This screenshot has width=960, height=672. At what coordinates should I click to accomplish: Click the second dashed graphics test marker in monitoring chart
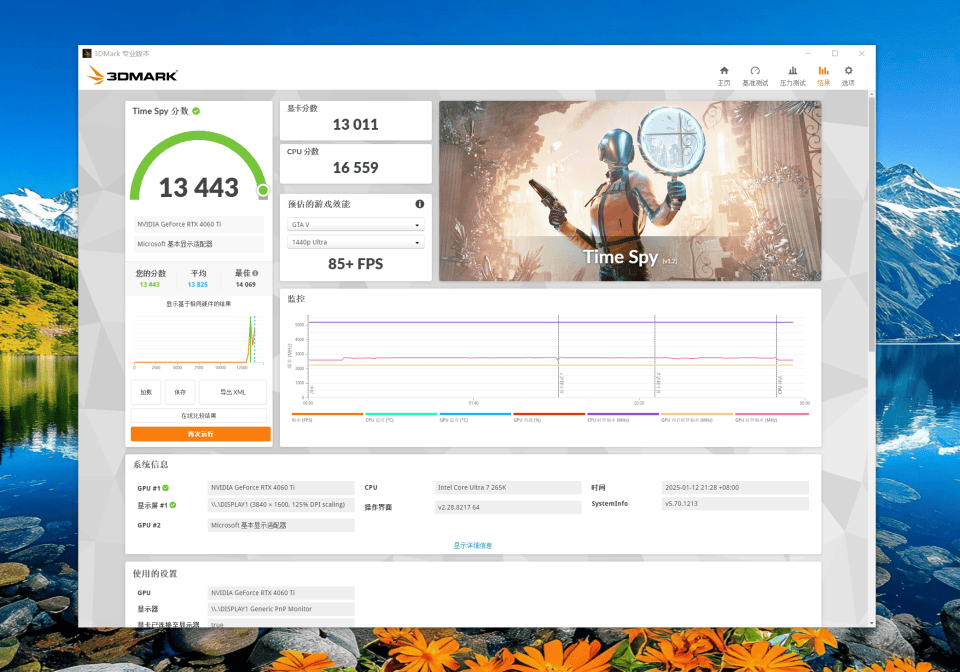654,356
